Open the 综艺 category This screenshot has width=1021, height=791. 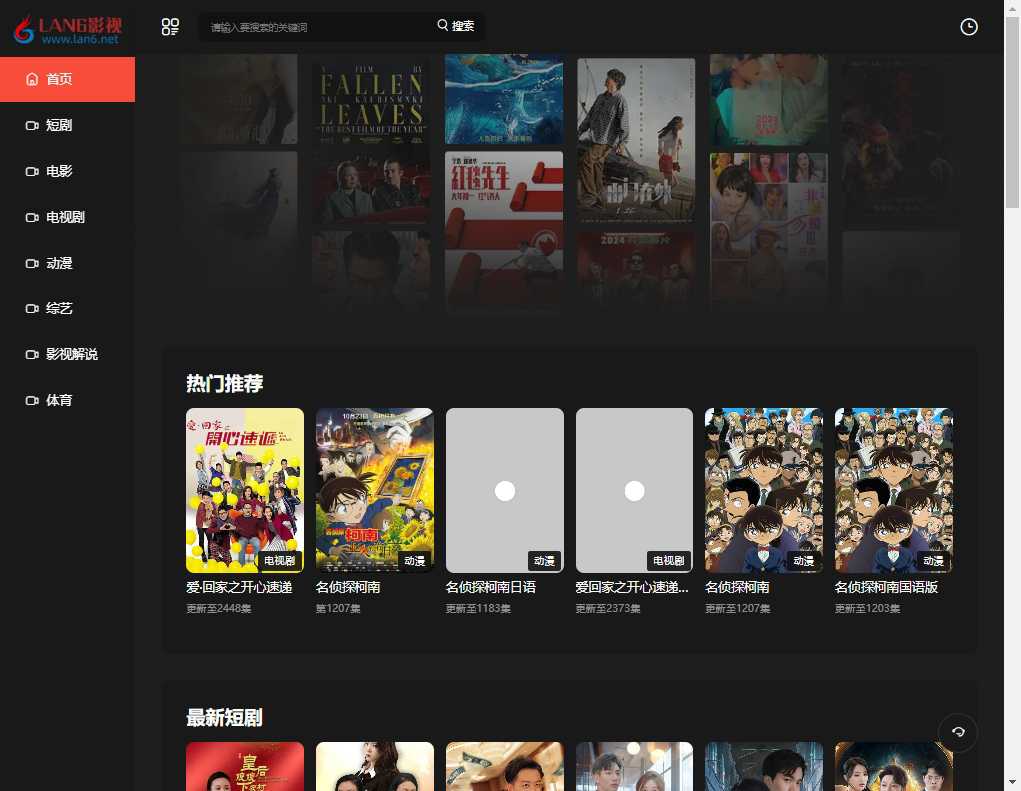pos(68,309)
